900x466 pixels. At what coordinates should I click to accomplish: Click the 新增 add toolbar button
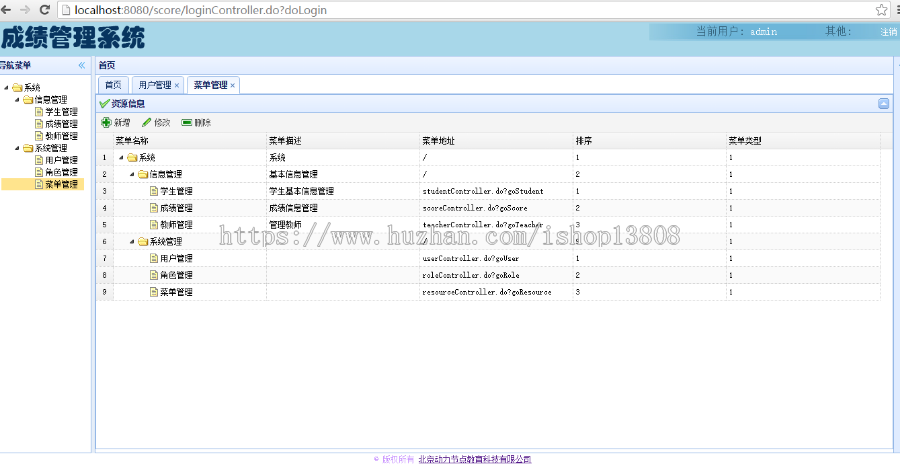(x=116, y=122)
